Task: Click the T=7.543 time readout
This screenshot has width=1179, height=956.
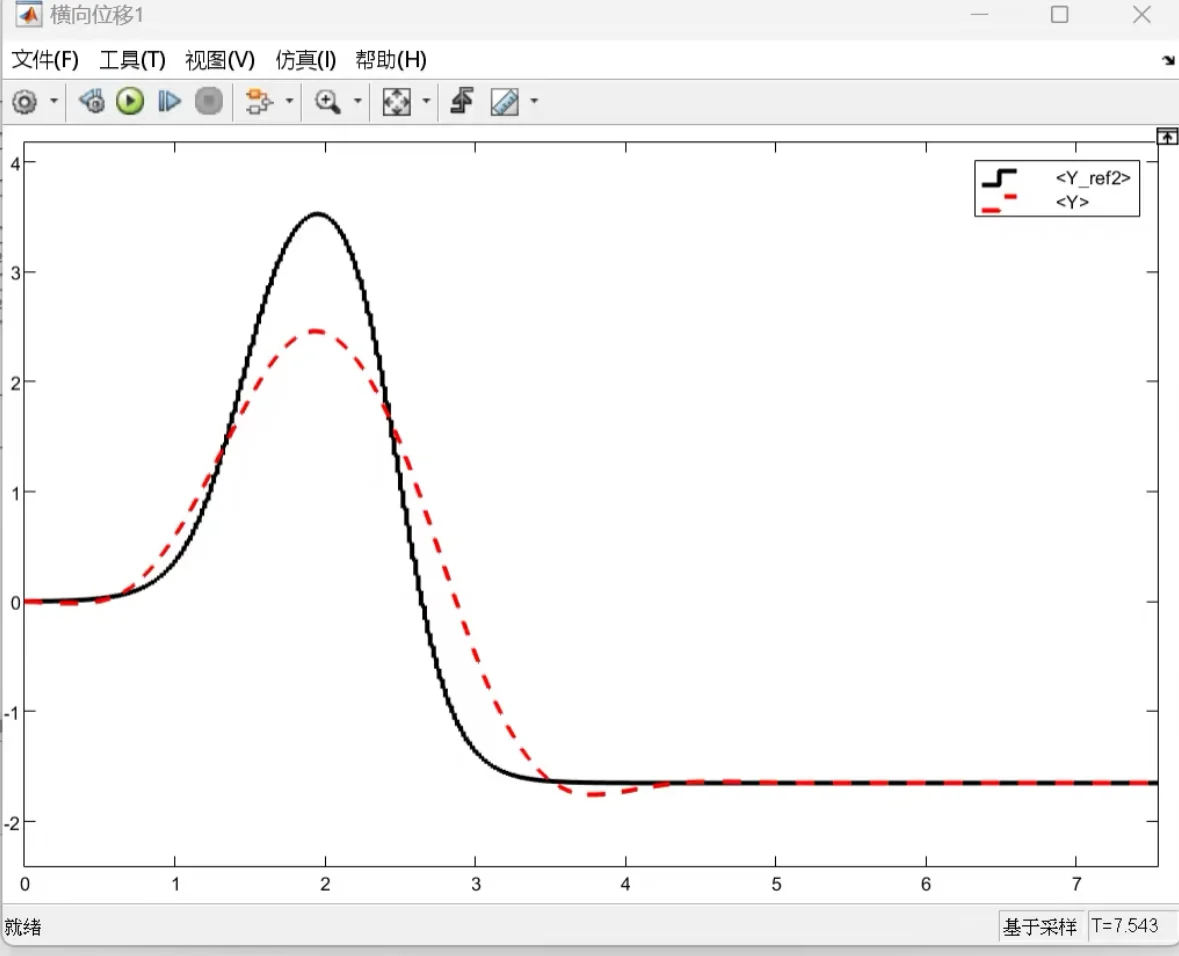Action: pyautogui.click(x=1125, y=925)
